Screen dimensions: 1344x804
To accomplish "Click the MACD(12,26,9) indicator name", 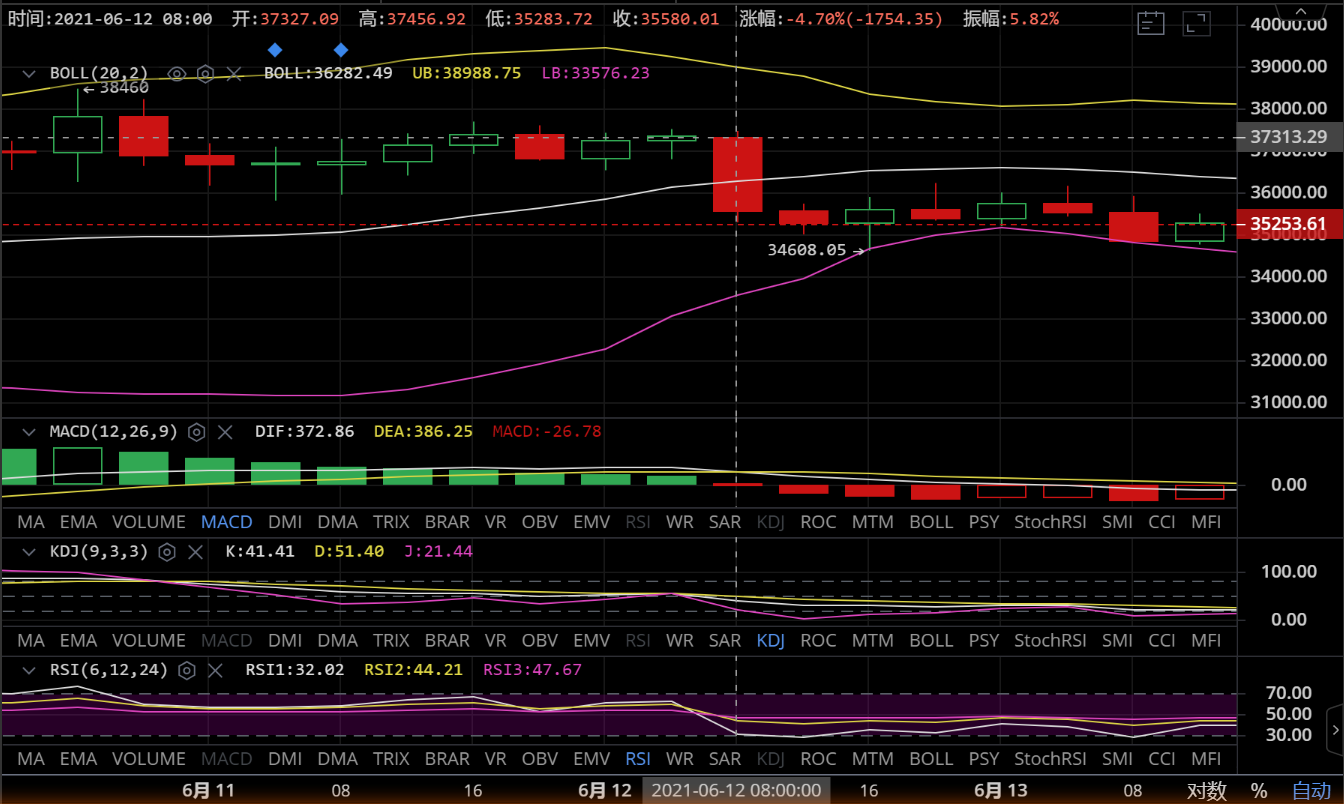I will tap(114, 432).
